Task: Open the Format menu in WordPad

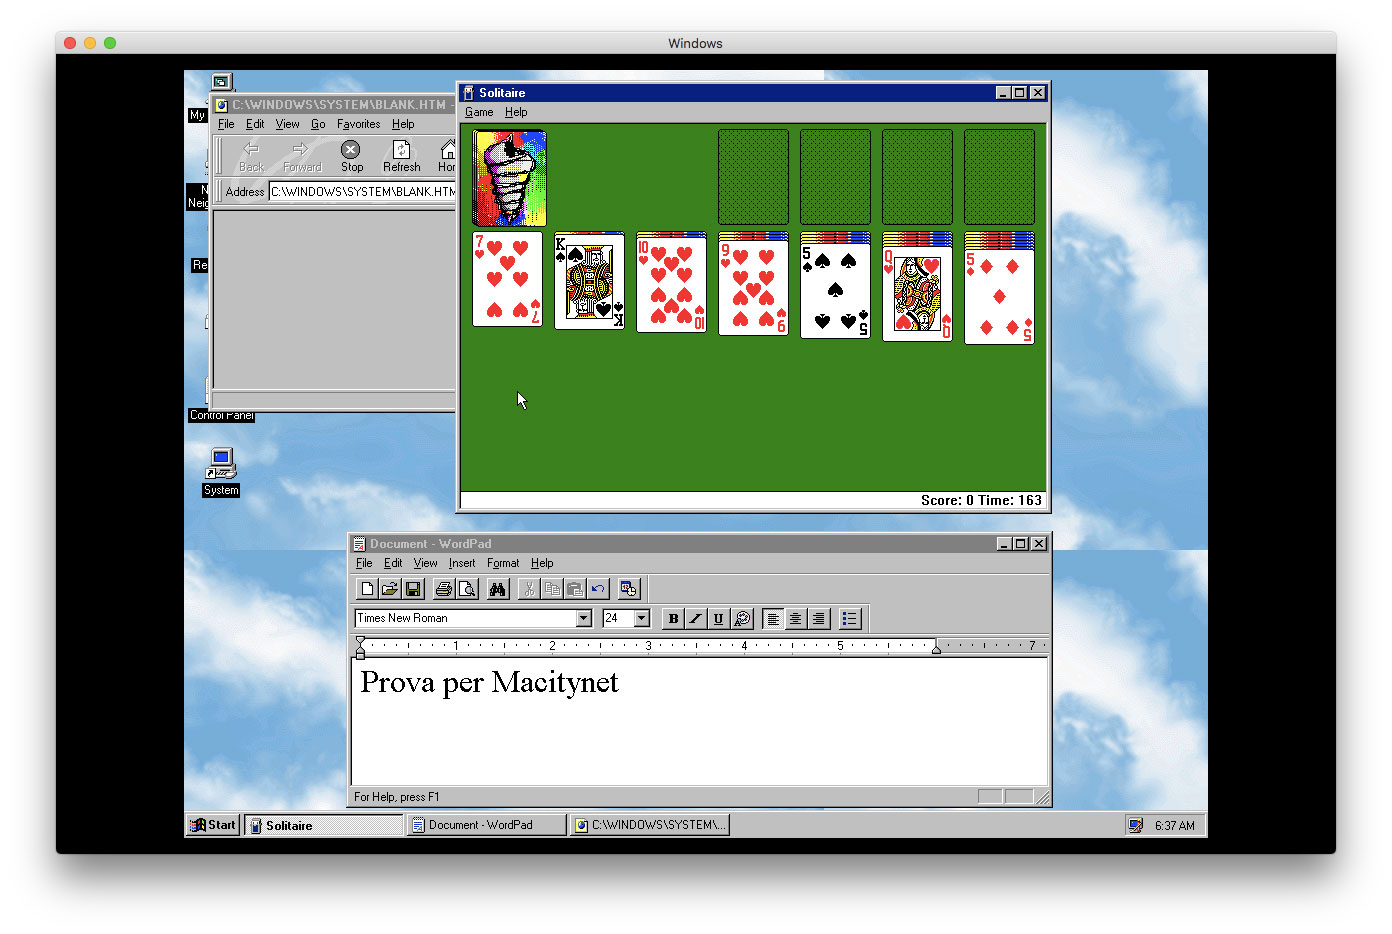Action: pos(503,564)
